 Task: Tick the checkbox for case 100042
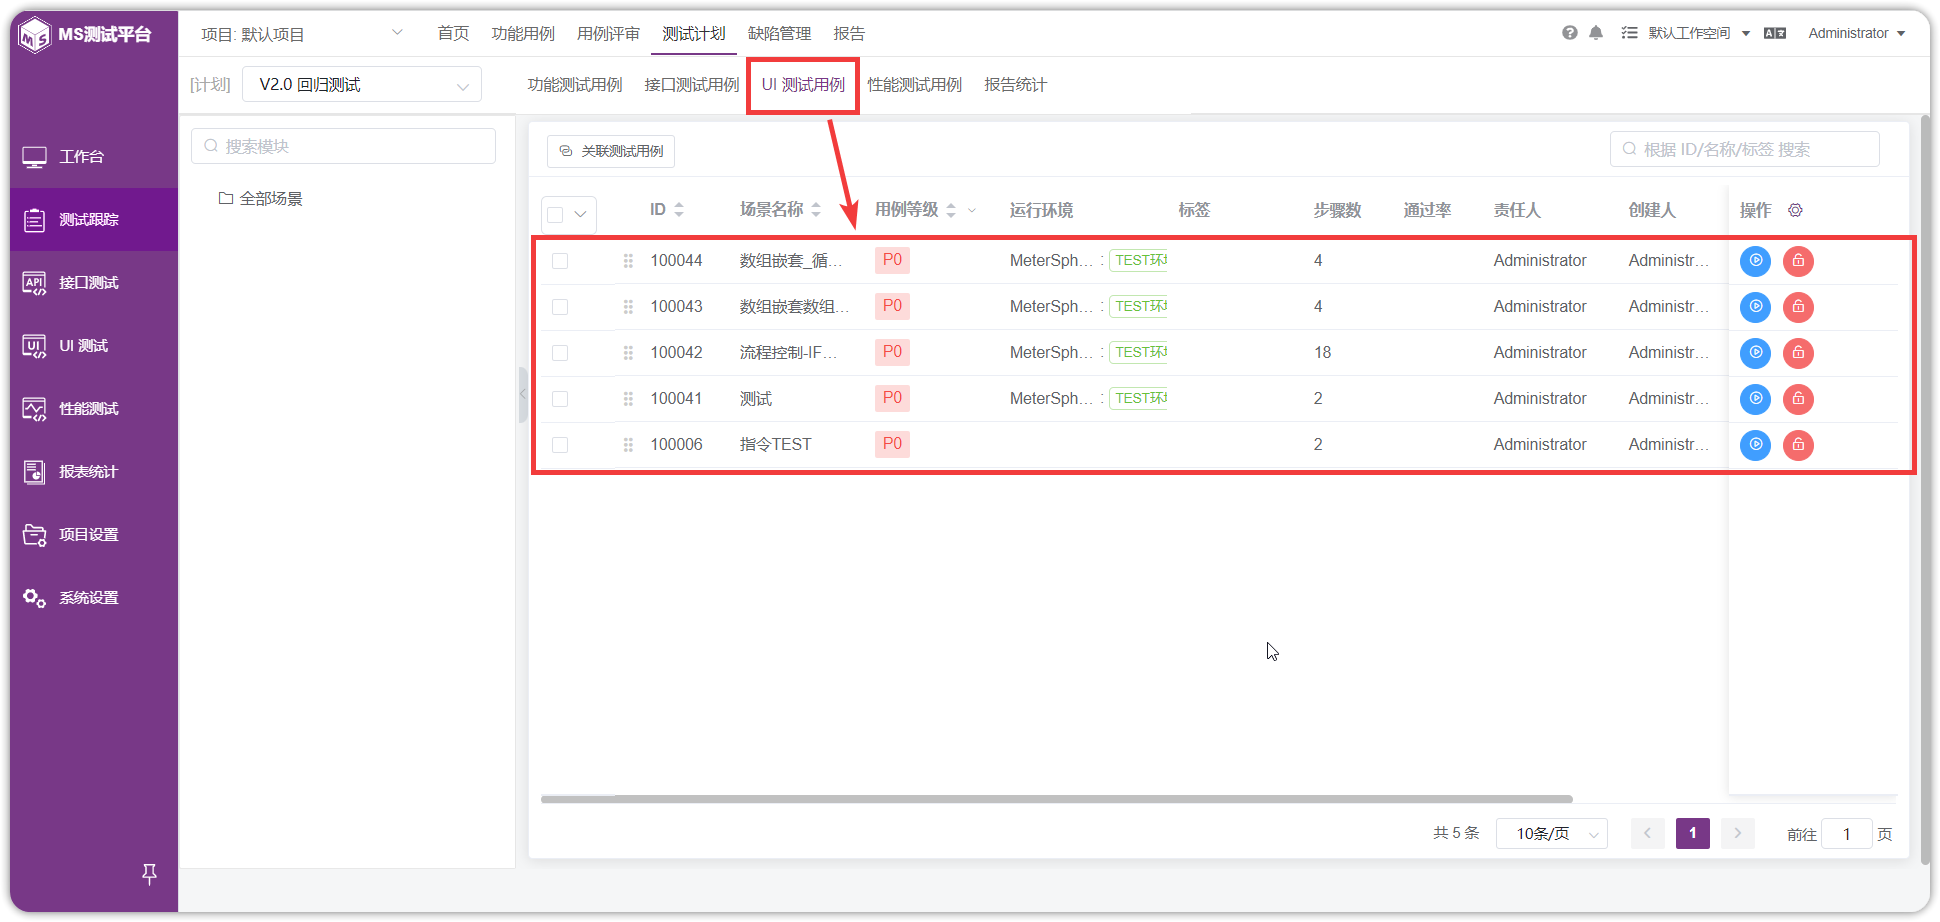pyautogui.click(x=560, y=353)
